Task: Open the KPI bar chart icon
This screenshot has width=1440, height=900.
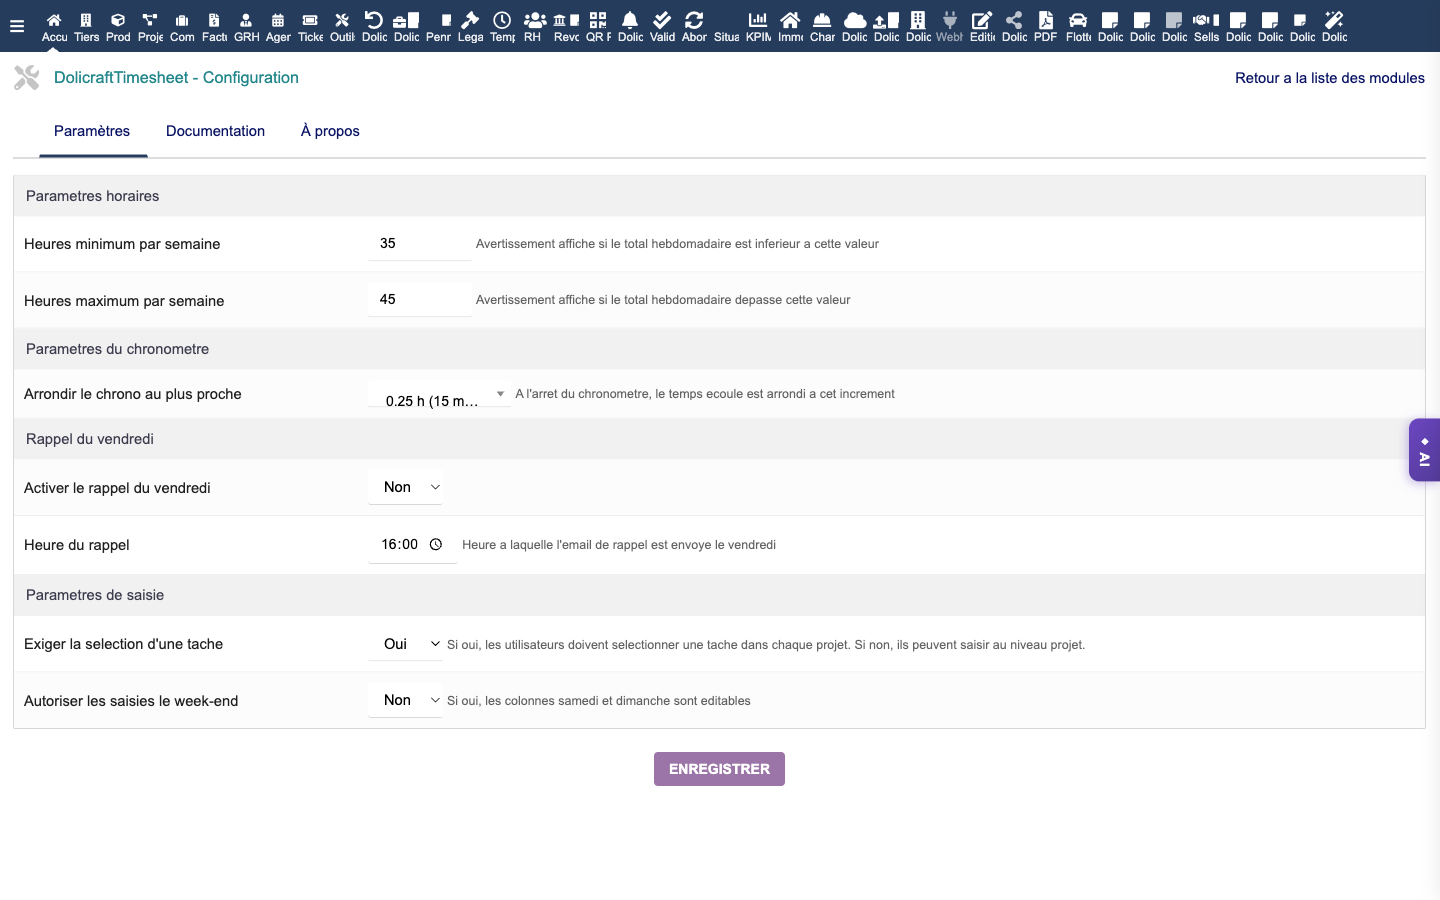Action: pos(758,20)
